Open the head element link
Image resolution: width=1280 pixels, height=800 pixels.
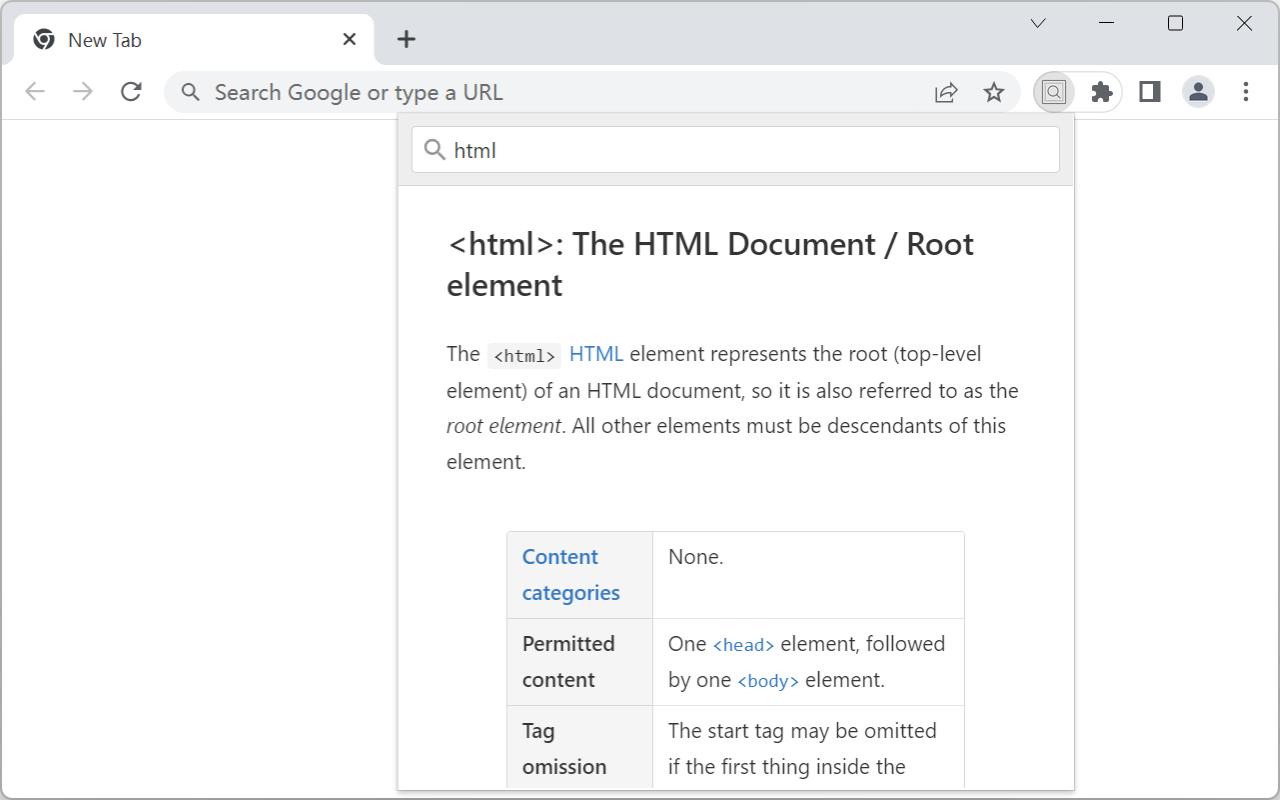[x=743, y=645]
